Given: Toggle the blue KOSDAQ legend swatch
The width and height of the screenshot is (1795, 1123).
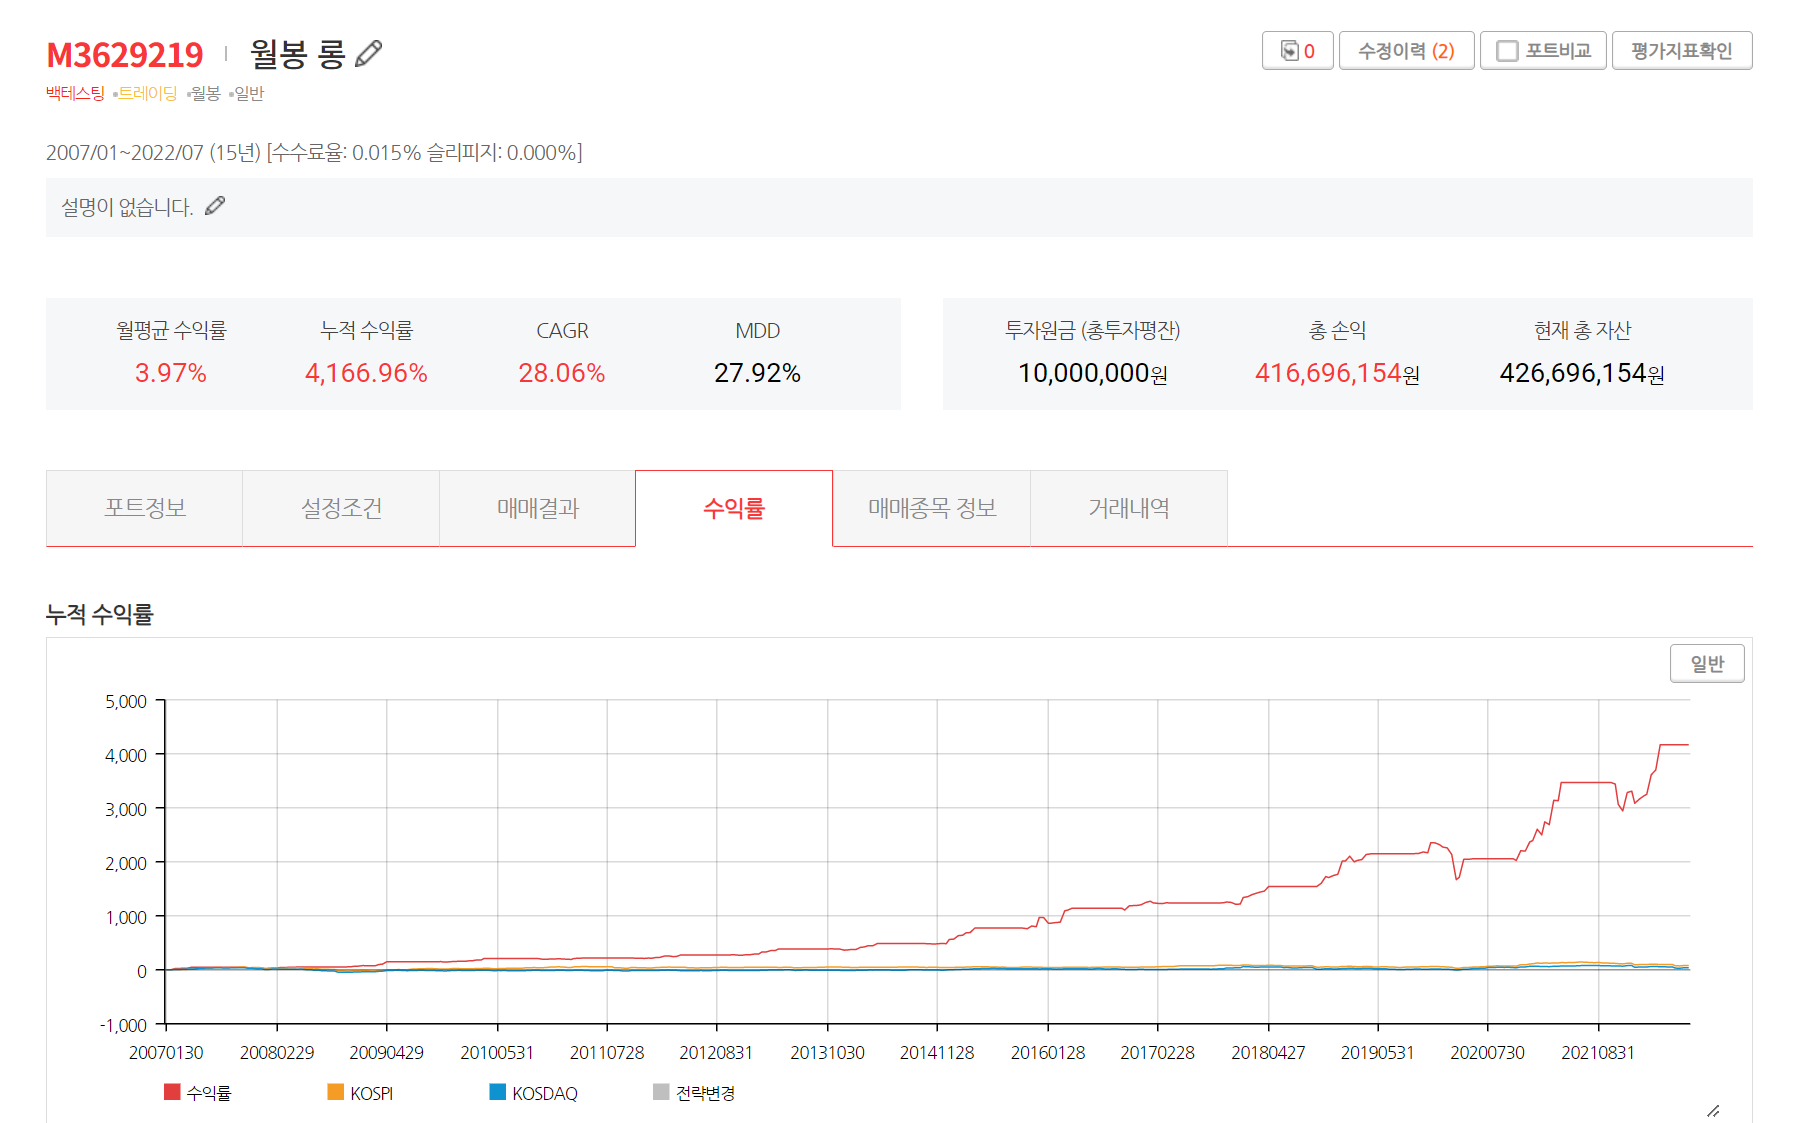Looking at the screenshot, I should click(497, 1092).
